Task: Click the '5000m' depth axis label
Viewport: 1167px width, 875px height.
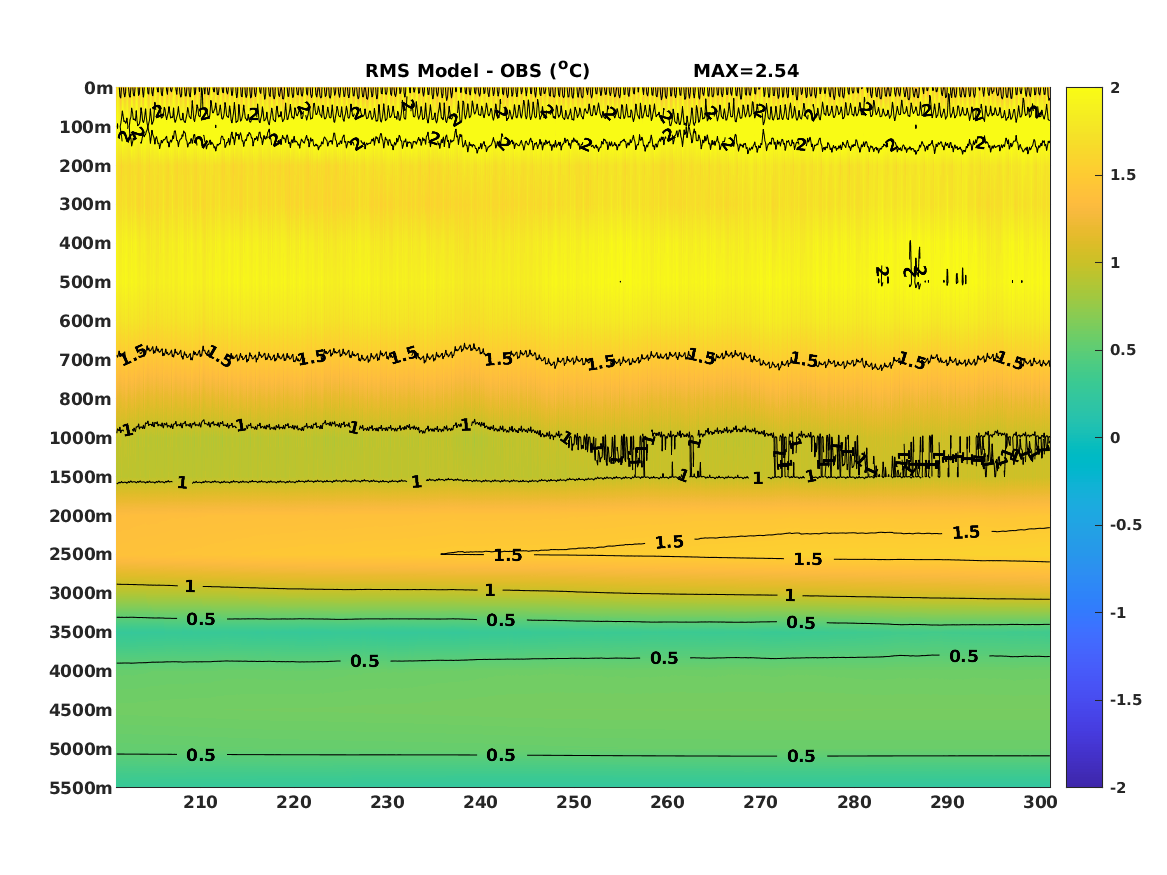Action: tap(81, 749)
